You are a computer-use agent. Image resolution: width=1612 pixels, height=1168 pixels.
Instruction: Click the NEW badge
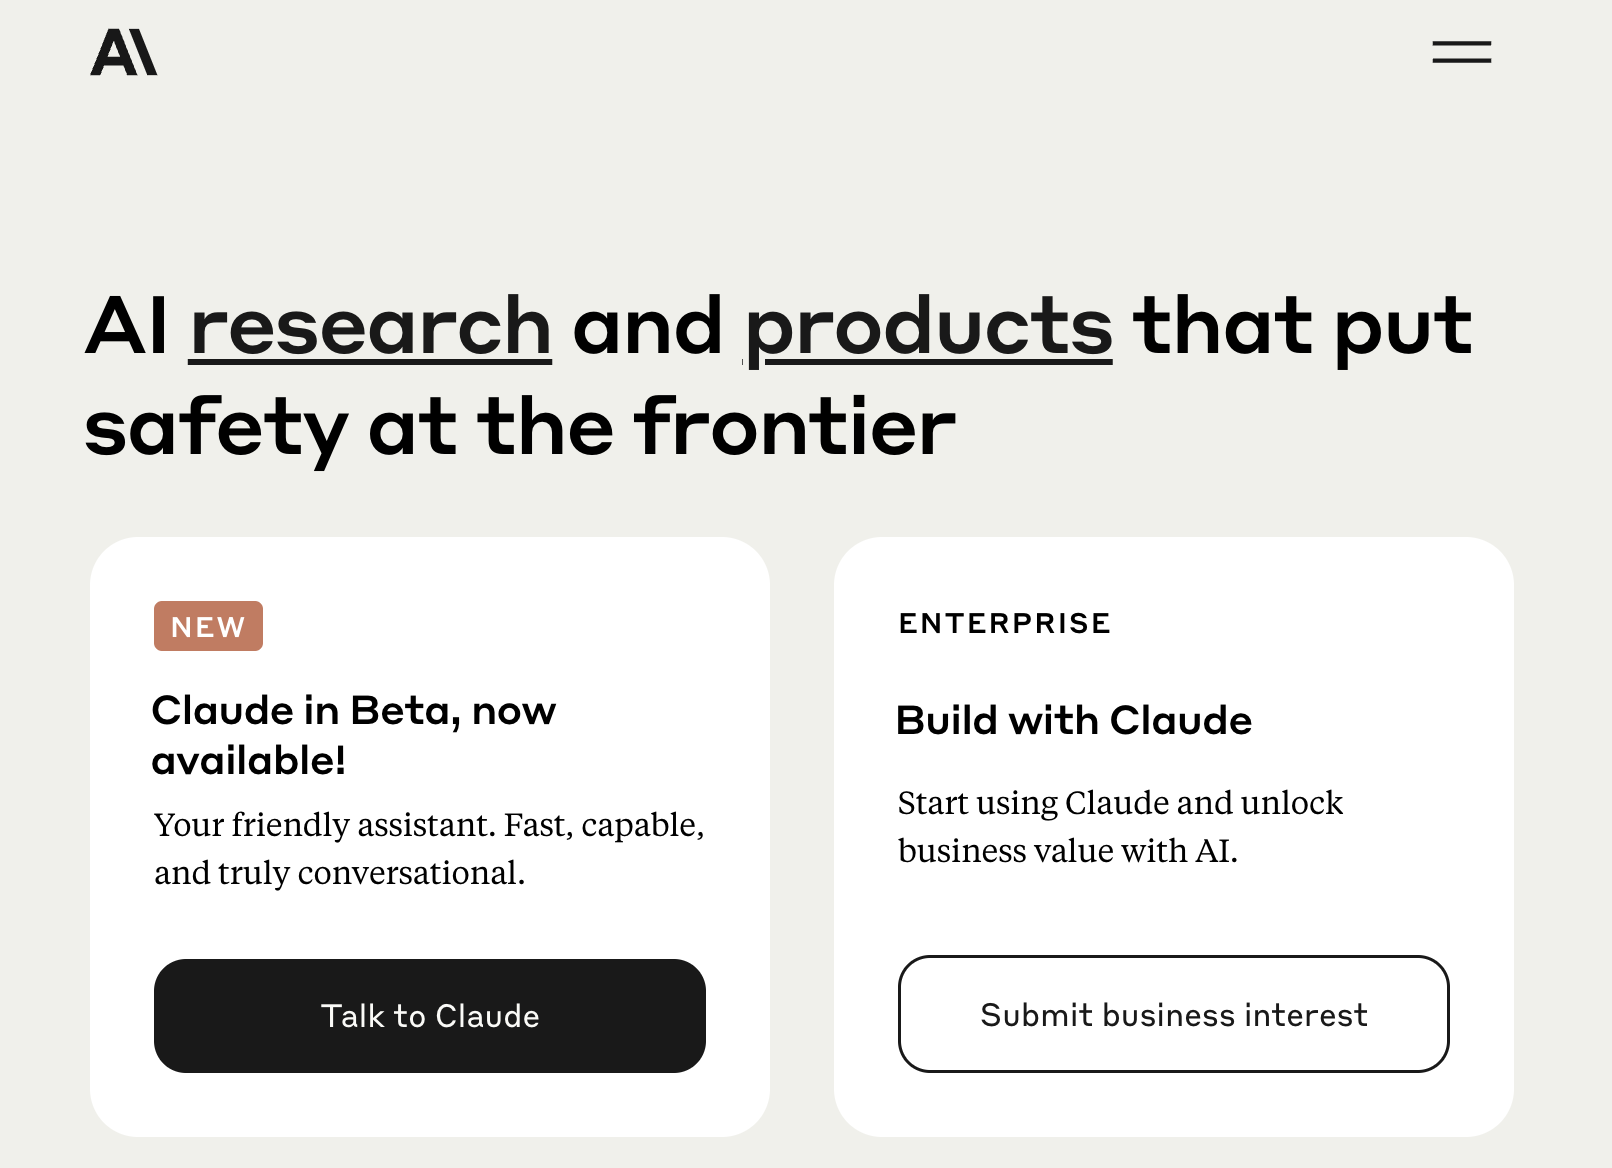click(x=208, y=626)
